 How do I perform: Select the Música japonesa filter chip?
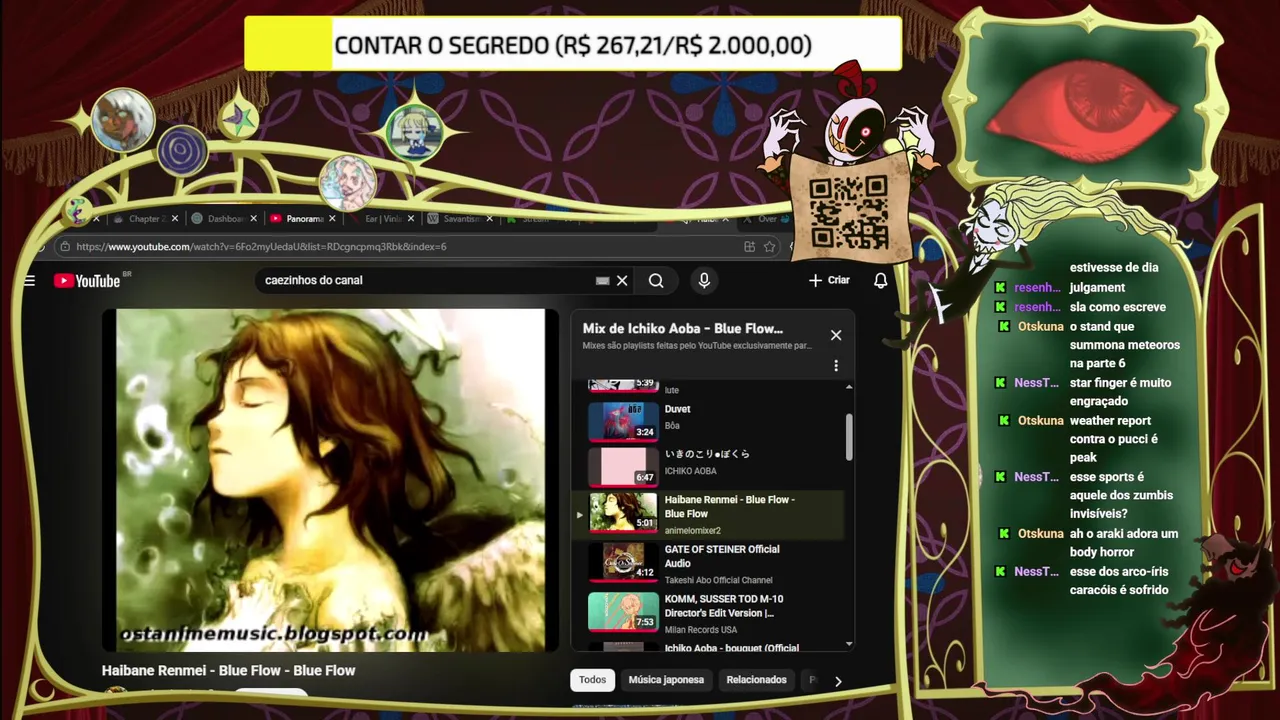point(666,680)
